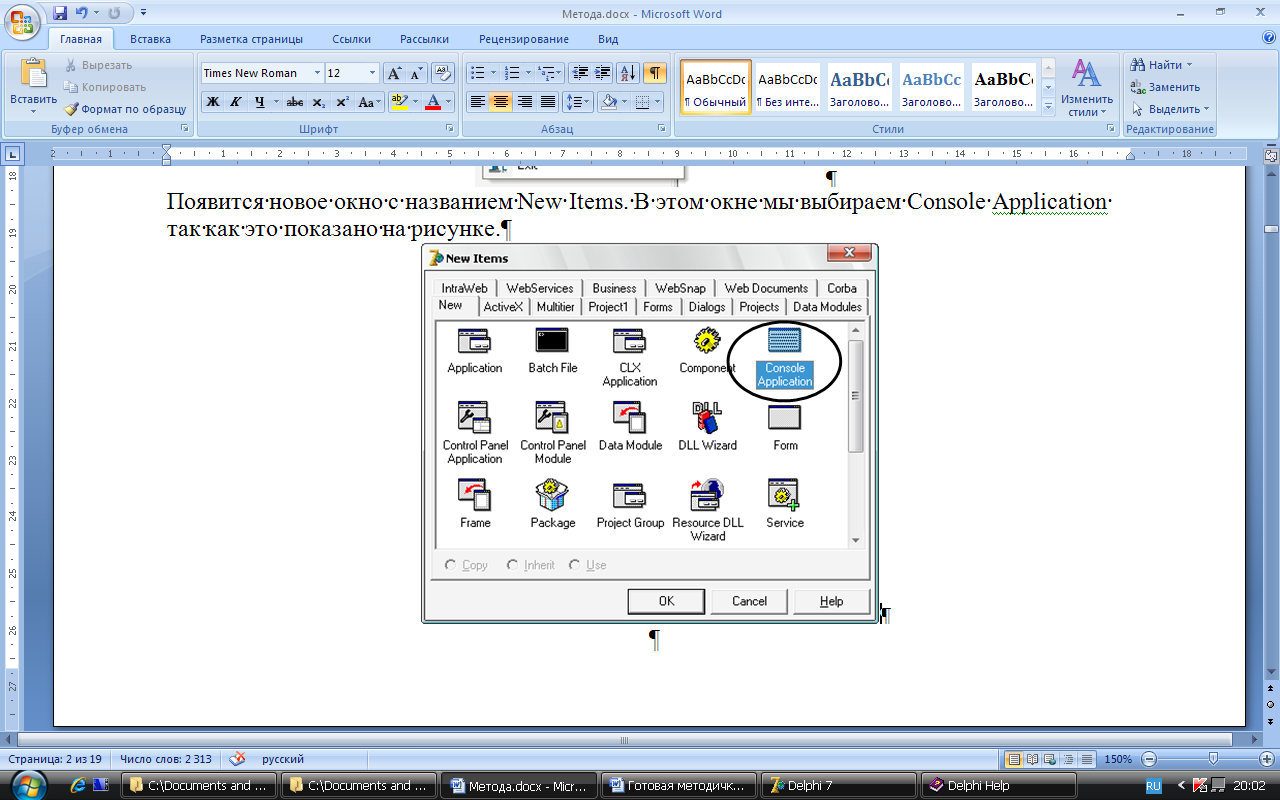Switch to Full Screen Reading view

coord(1032,759)
